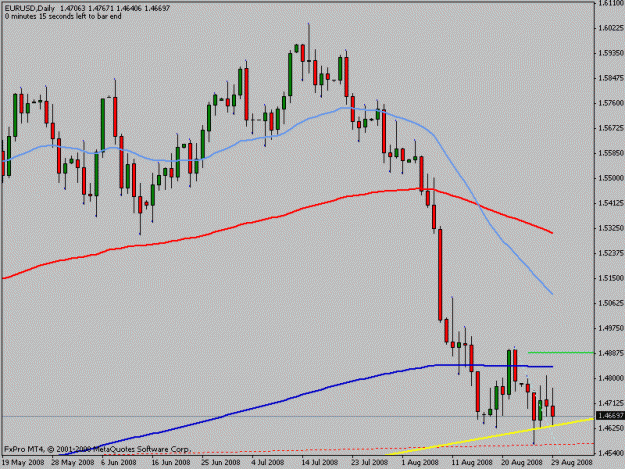Click the 1.51500 price level value
This screenshot has height=469, width=625.
coord(611,278)
